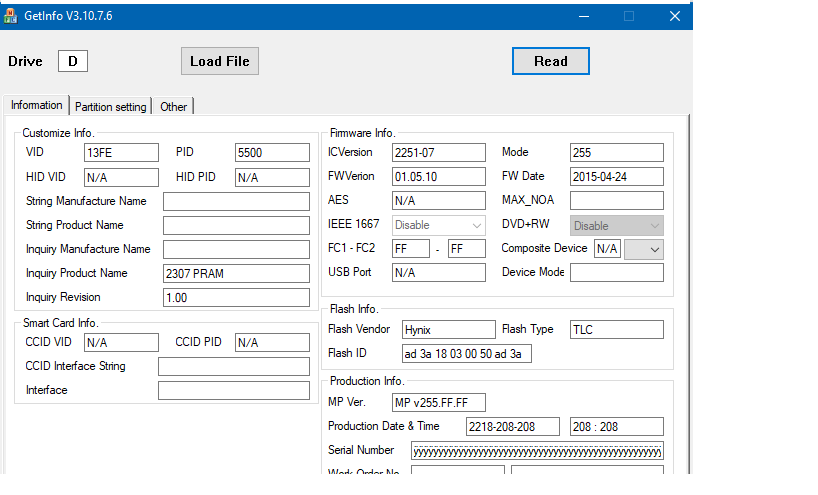Click the empty MAX_NOA field
This screenshot has width=818, height=495.
[617, 200]
